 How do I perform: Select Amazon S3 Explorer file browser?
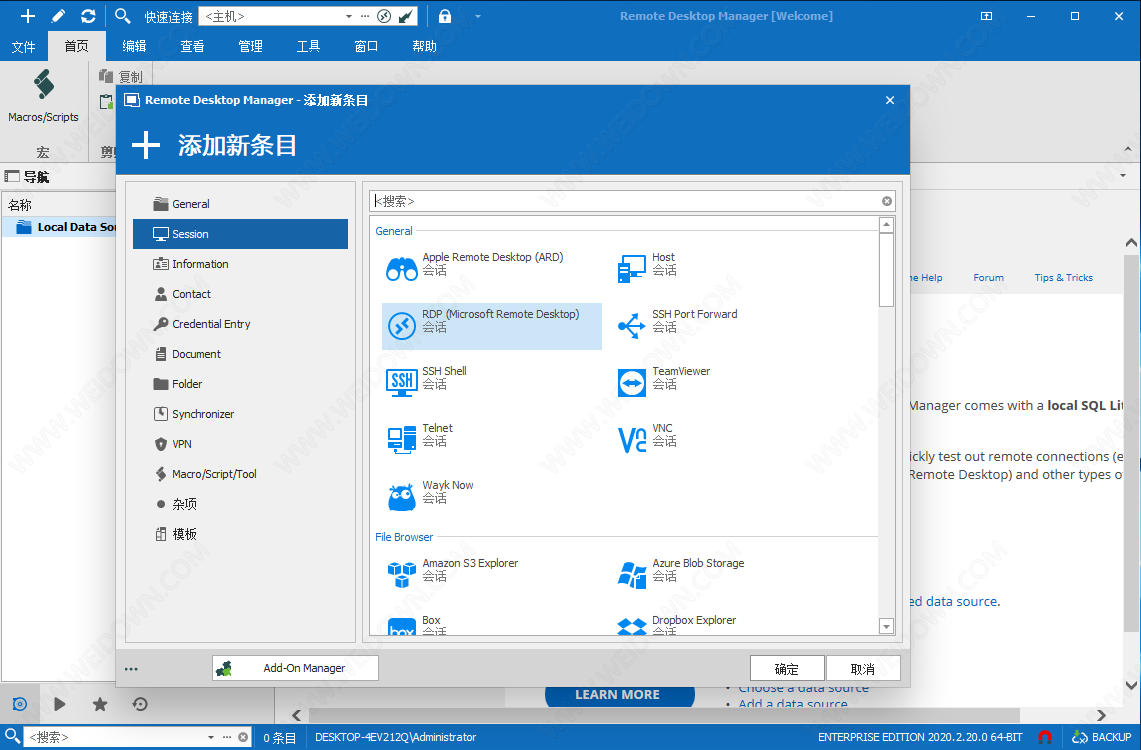click(x=469, y=571)
